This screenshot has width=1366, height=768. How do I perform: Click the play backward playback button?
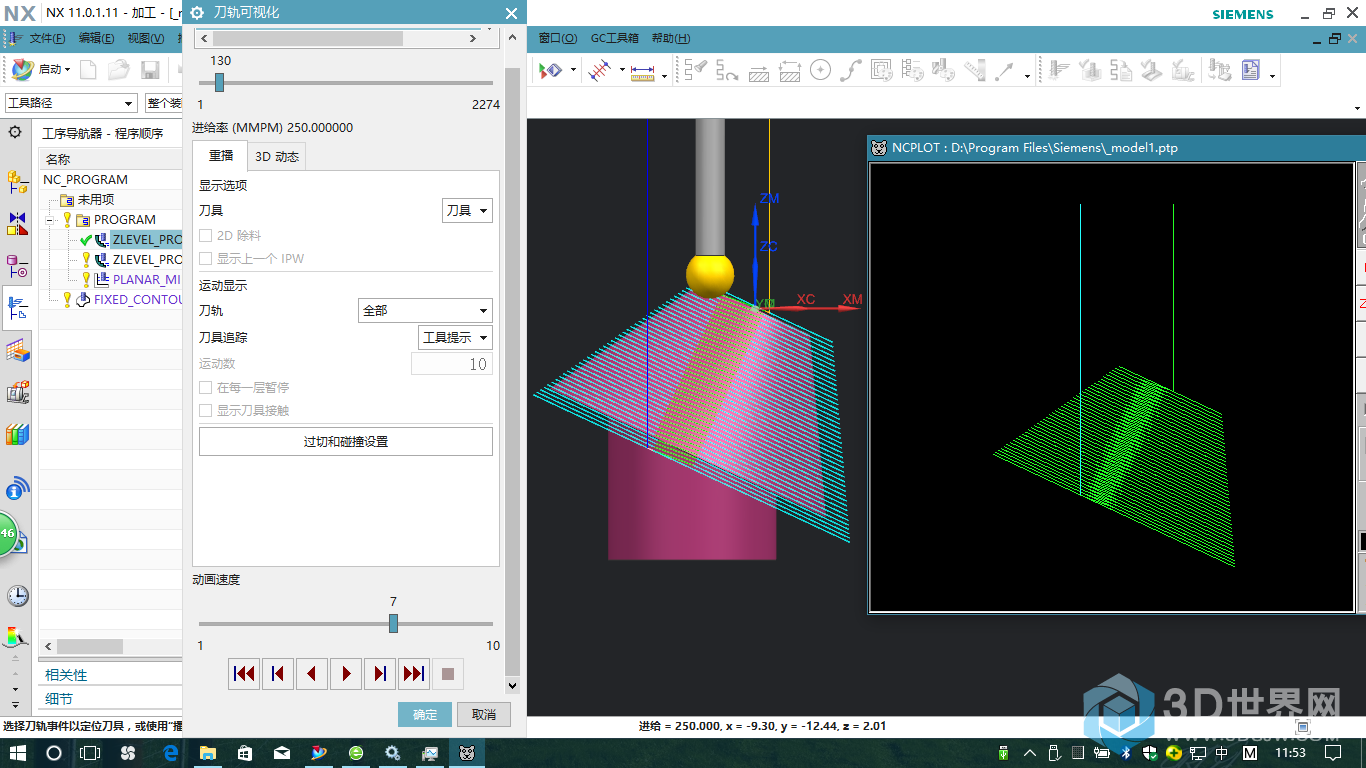pos(312,674)
